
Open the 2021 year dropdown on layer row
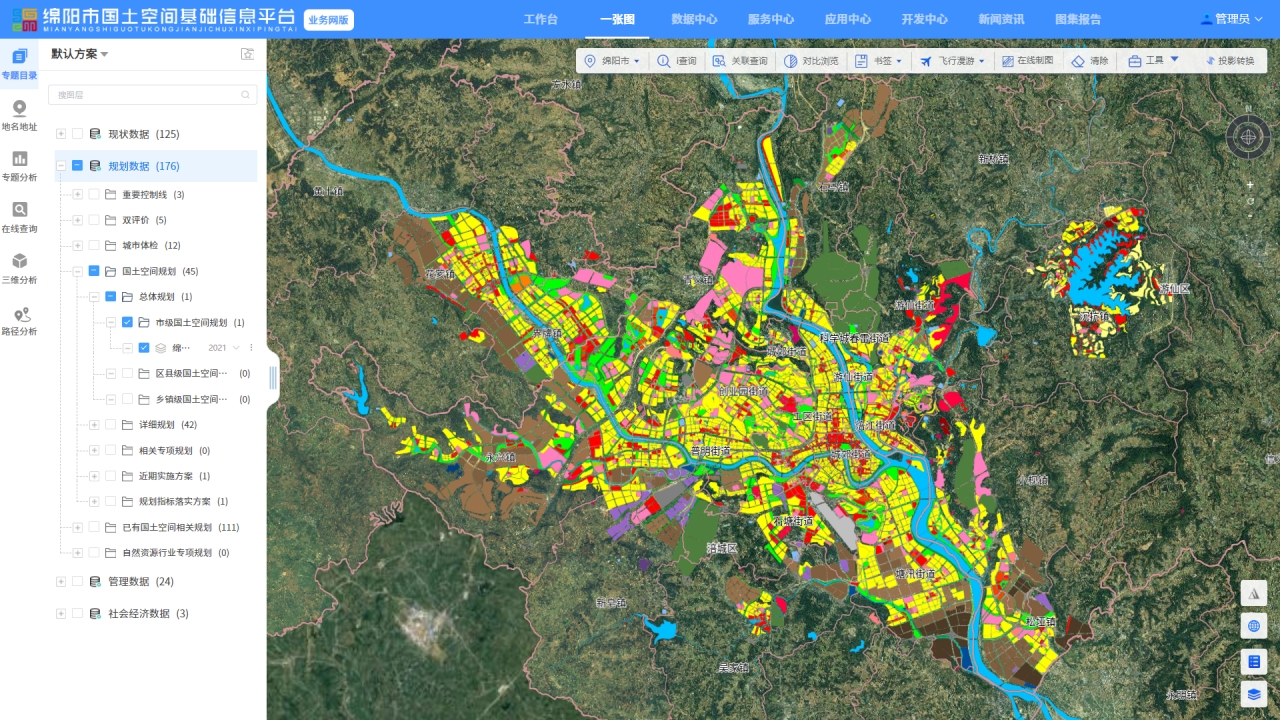(x=224, y=348)
